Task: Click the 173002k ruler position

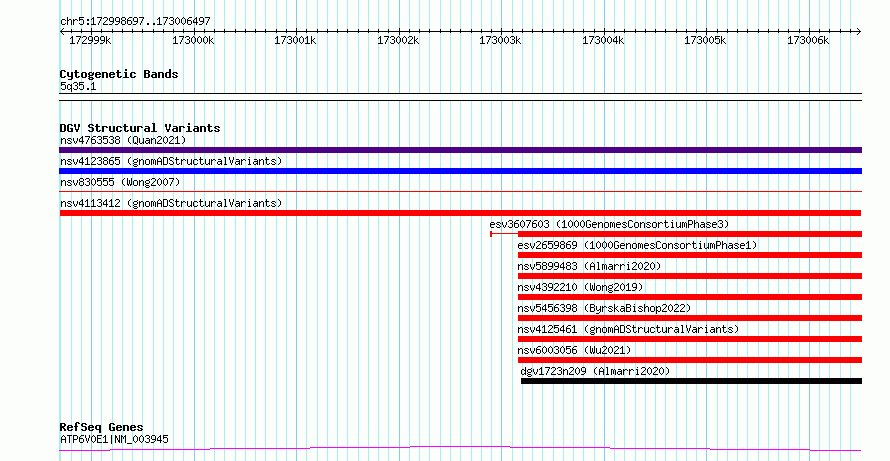Action: (x=398, y=41)
